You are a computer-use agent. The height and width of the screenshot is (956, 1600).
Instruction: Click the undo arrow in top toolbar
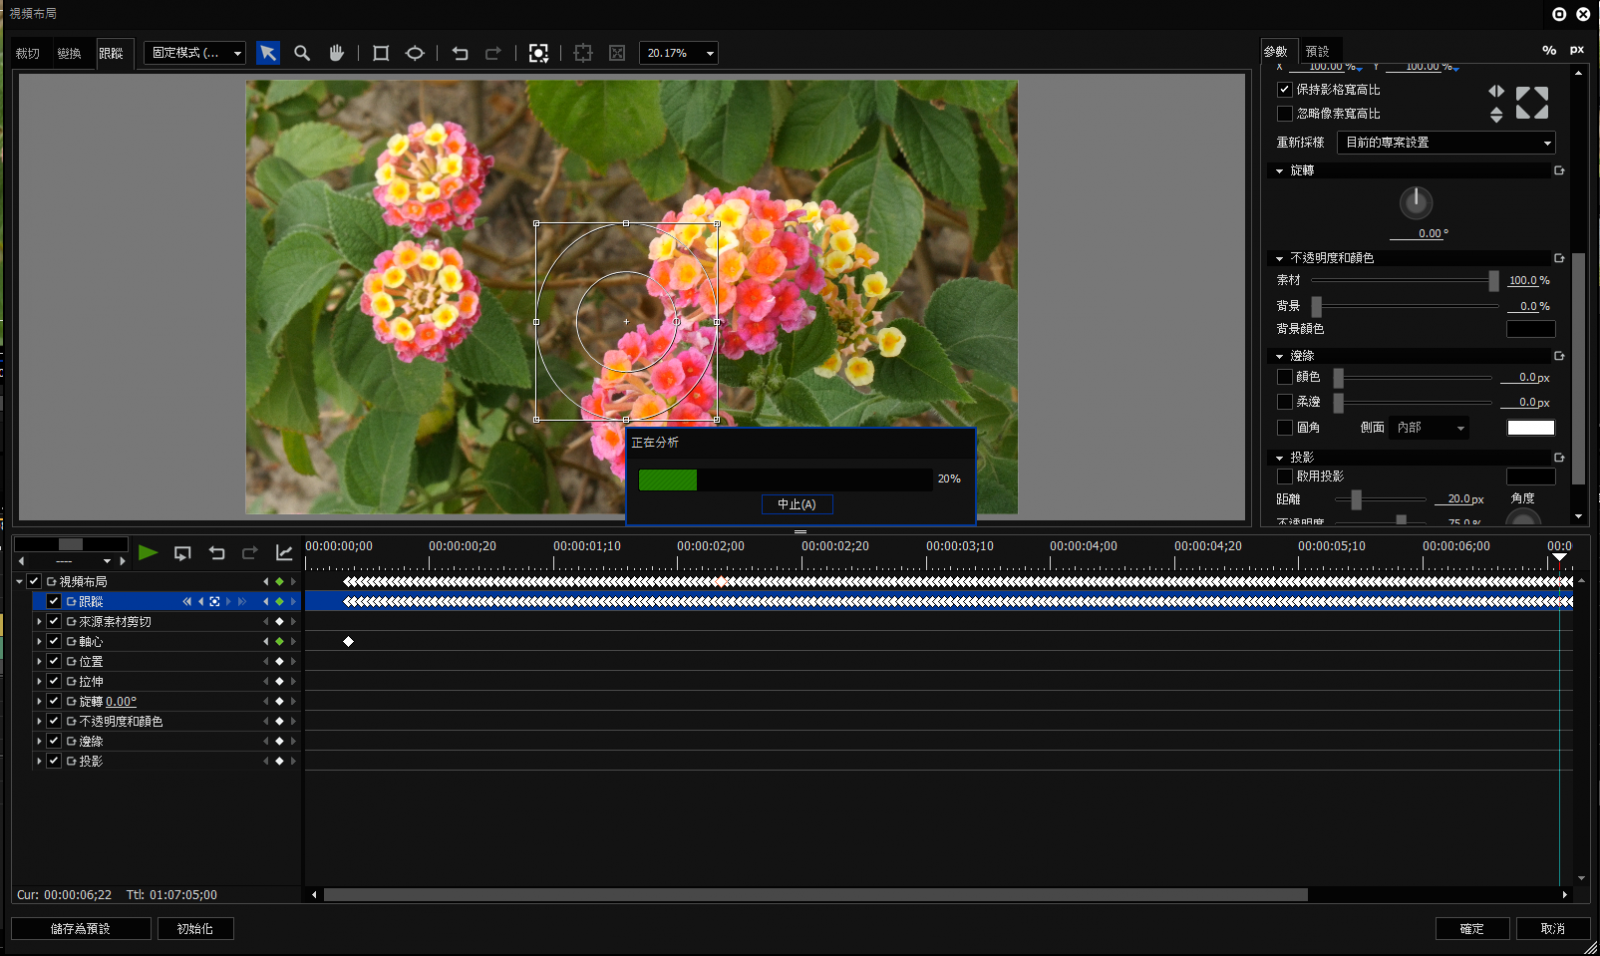460,53
